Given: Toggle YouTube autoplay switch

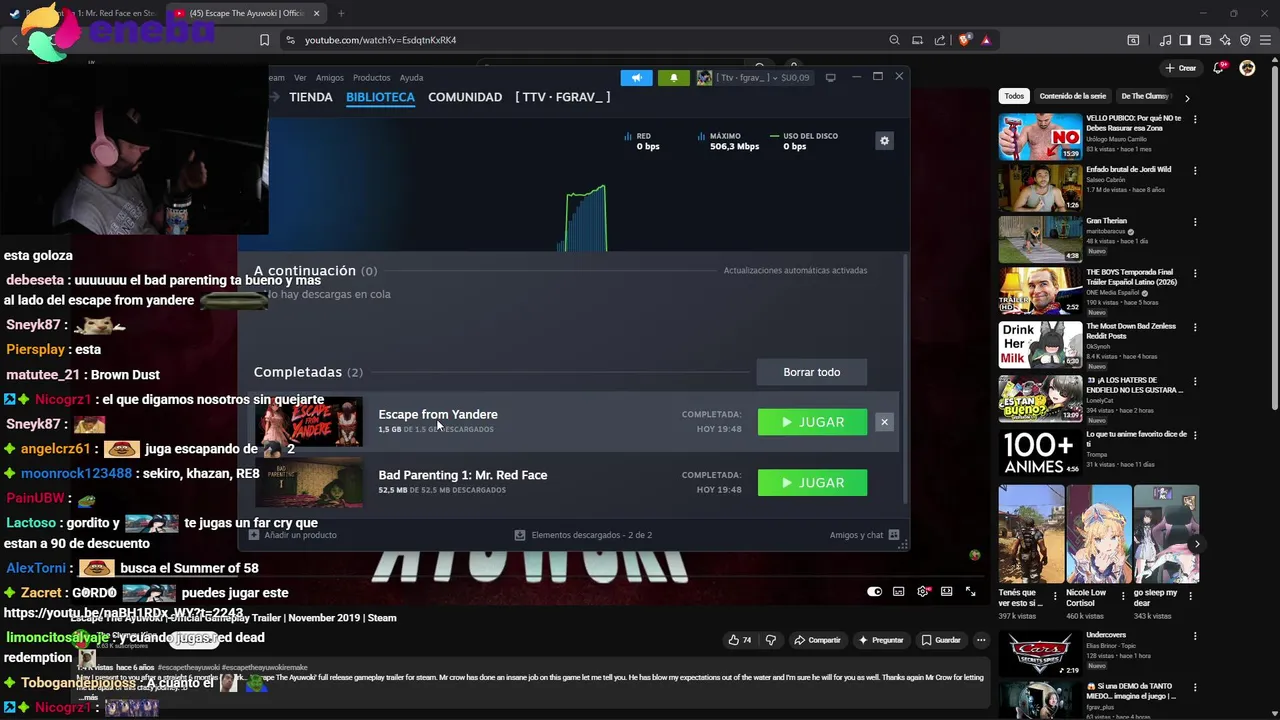Looking at the screenshot, I should click(x=875, y=592).
